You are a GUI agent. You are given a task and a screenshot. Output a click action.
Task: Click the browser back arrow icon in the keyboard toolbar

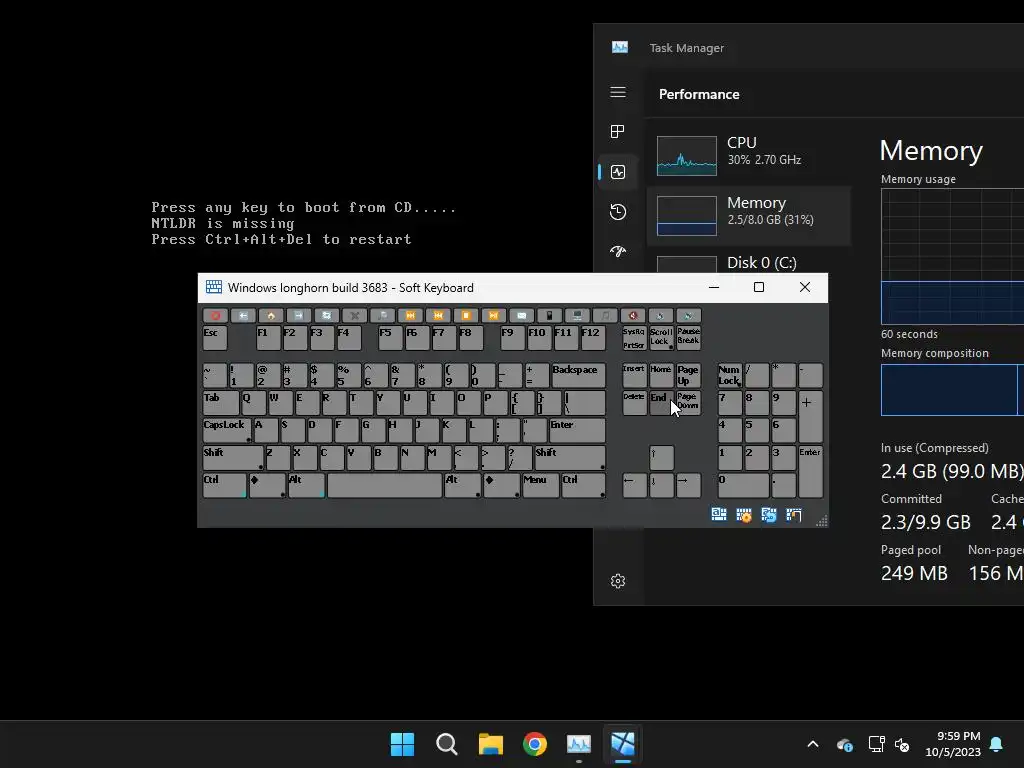(x=243, y=315)
